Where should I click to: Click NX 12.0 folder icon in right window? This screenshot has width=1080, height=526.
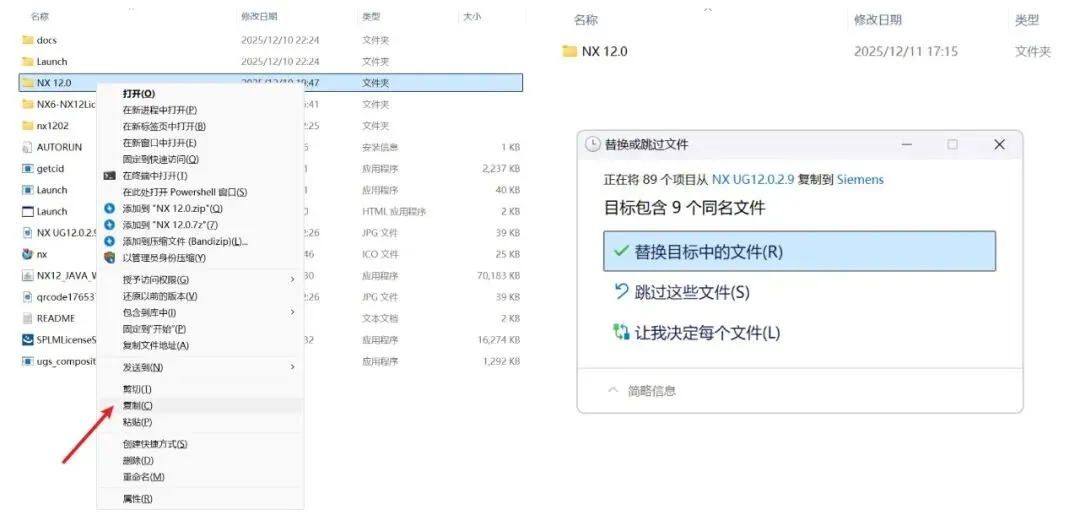tap(569, 51)
